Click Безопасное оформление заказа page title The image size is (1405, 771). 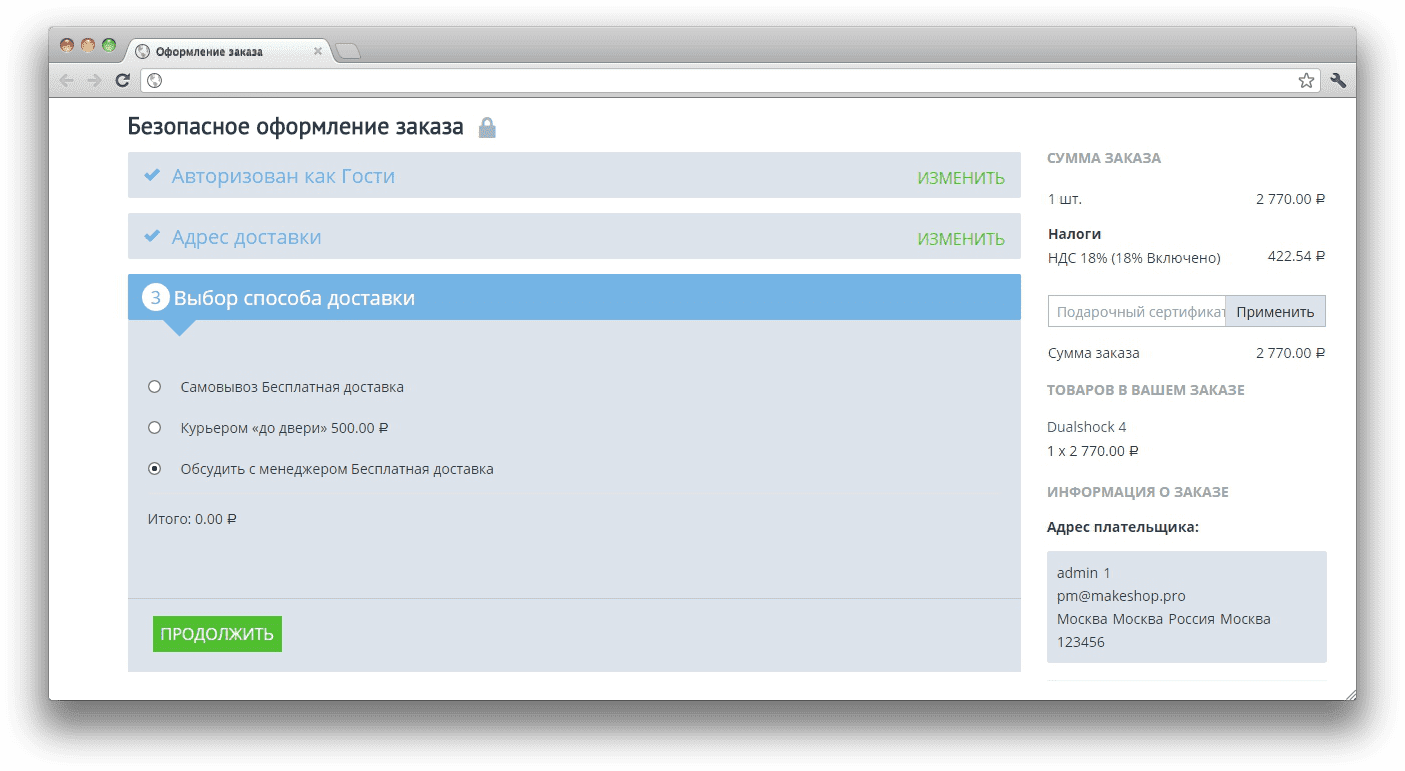[x=296, y=127]
